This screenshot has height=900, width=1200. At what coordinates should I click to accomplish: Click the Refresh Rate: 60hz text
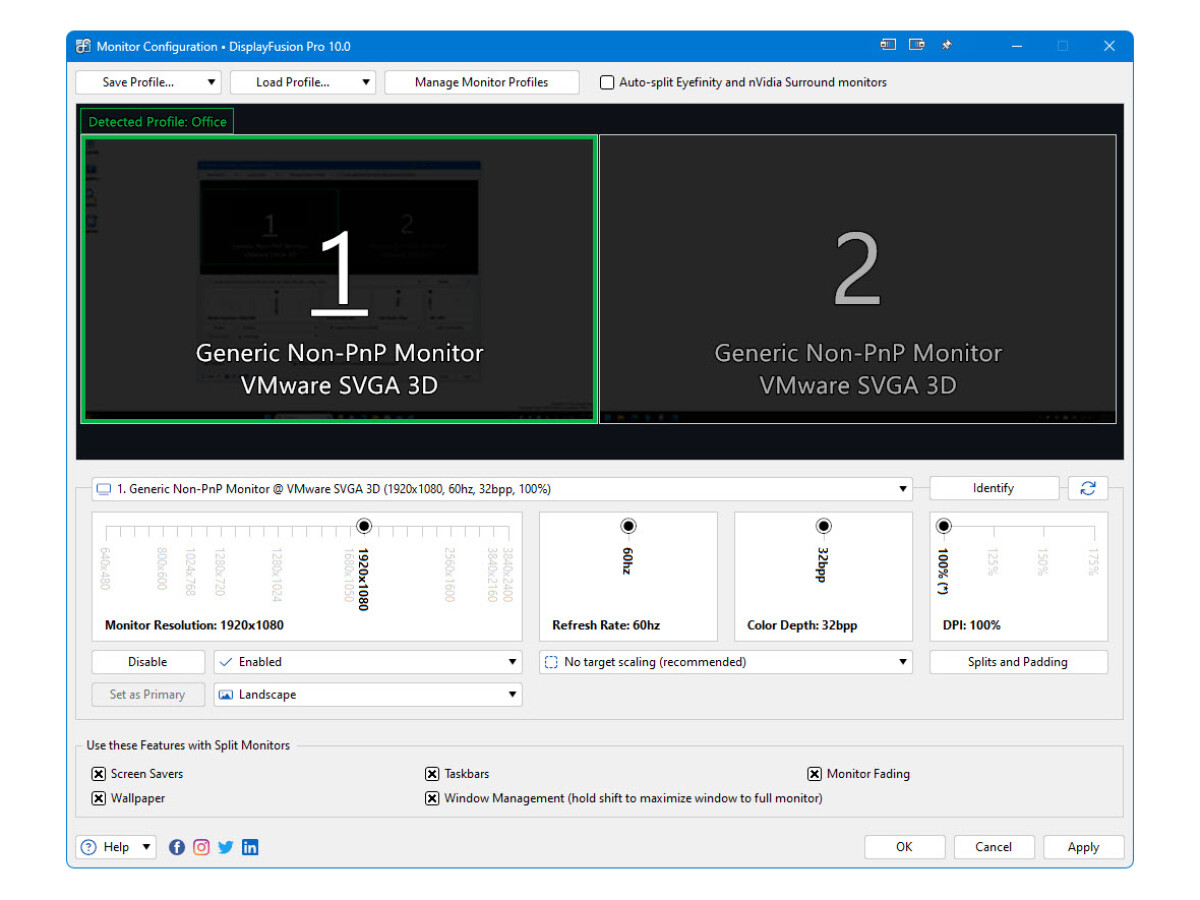(x=606, y=625)
